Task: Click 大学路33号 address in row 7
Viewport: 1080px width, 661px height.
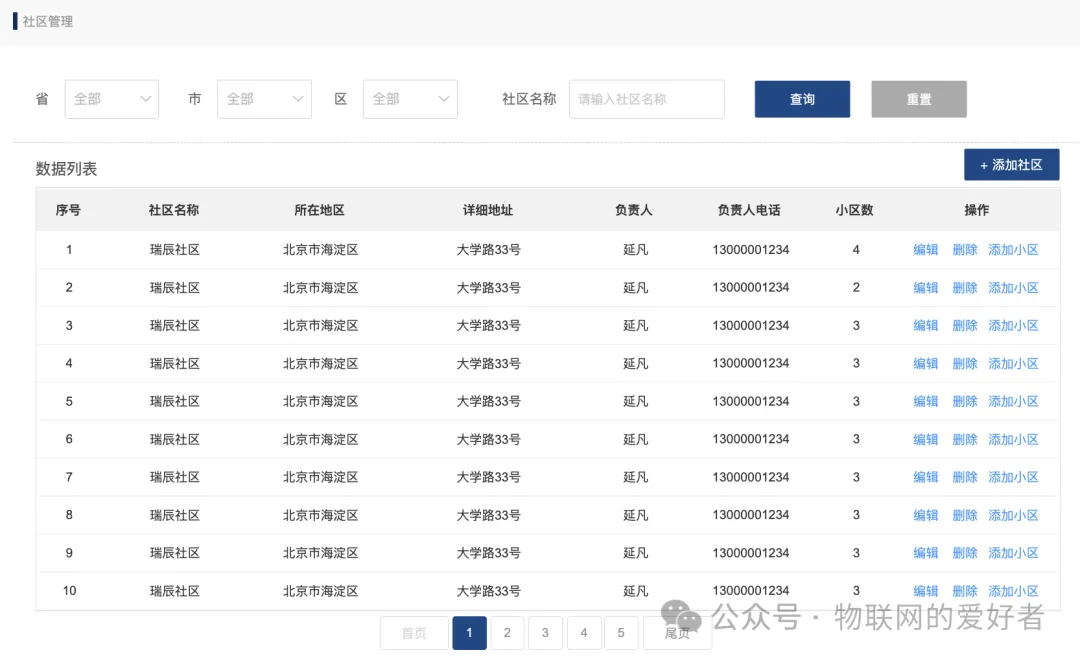Action: coord(488,477)
